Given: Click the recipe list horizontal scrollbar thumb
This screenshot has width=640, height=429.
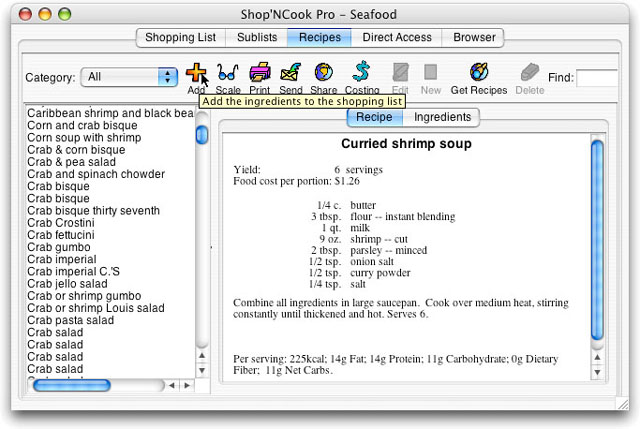Looking at the screenshot, I should [x=72, y=385].
